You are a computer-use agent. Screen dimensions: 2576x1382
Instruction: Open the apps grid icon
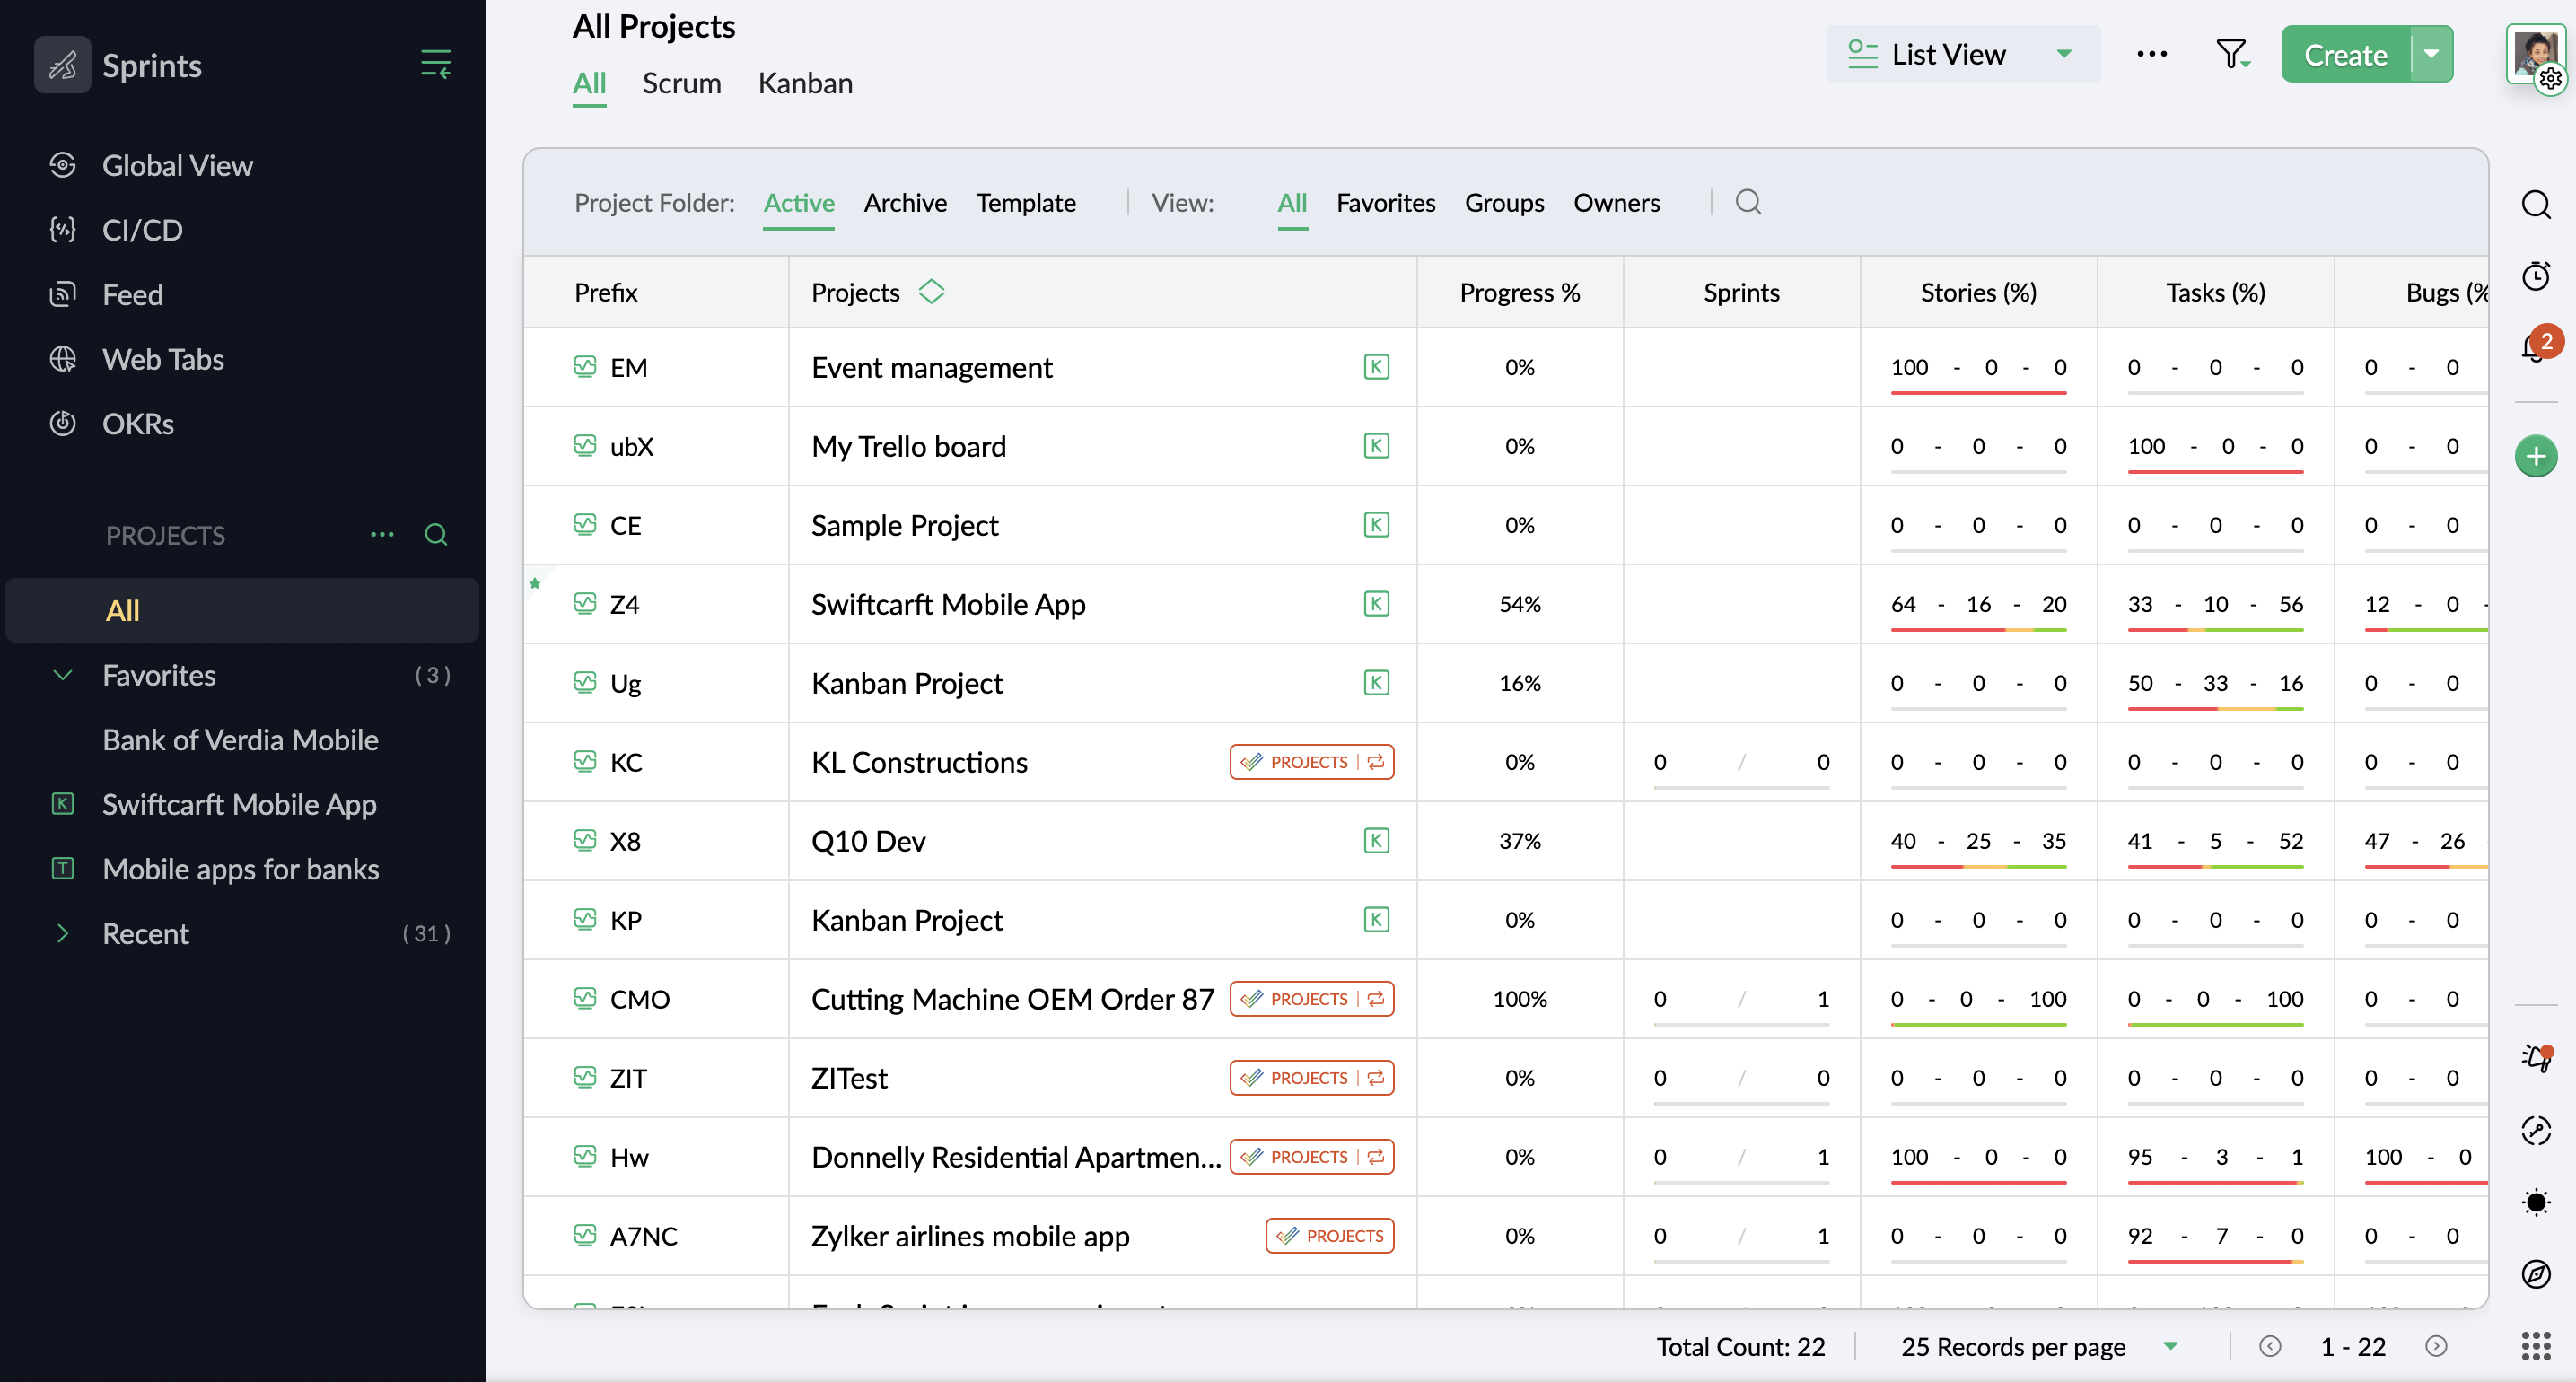tap(2536, 1346)
